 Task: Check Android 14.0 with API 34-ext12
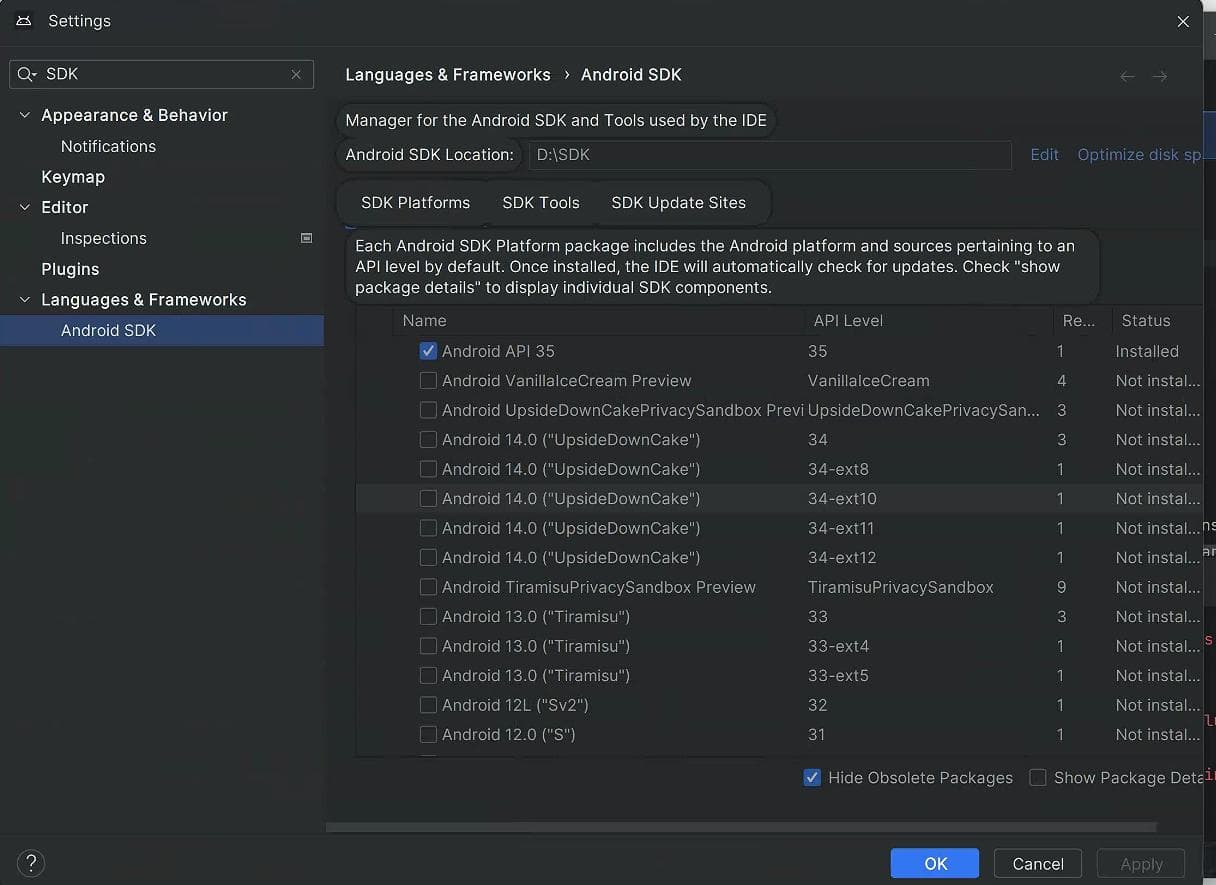(x=428, y=557)
